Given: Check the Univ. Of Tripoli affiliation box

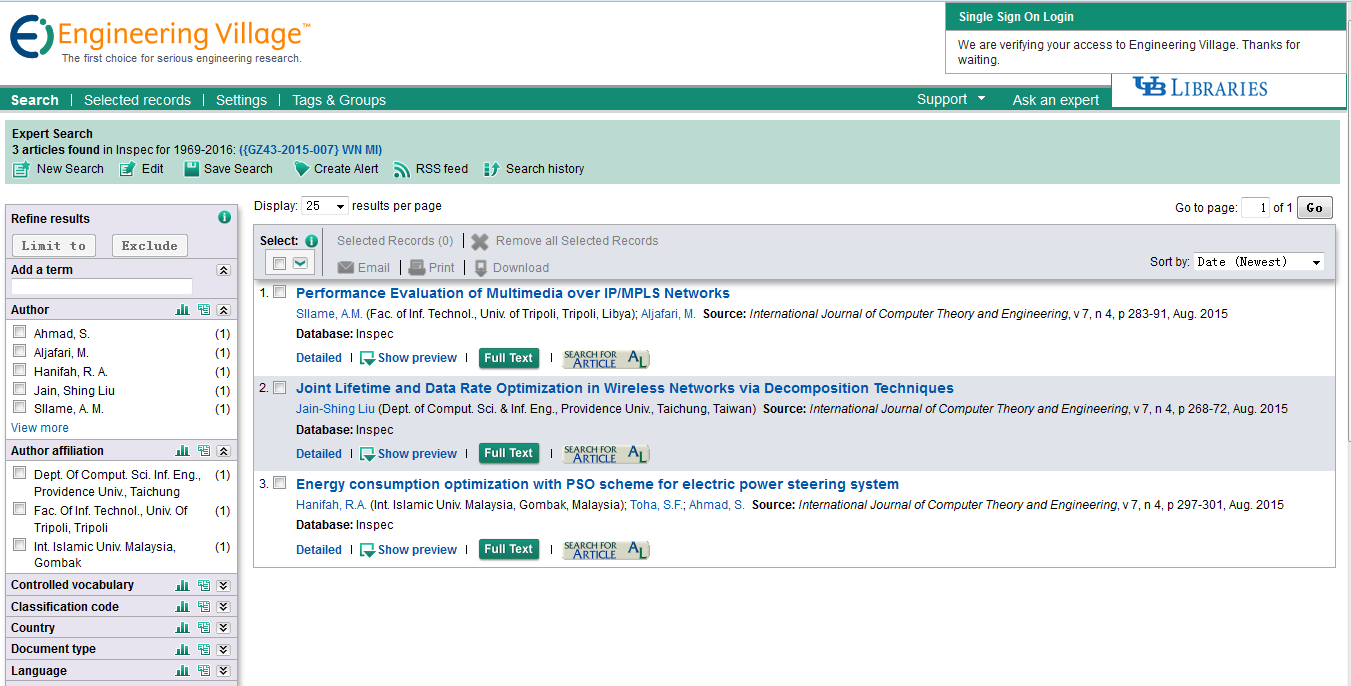Looking at the screenshot, I should [19, 509].
